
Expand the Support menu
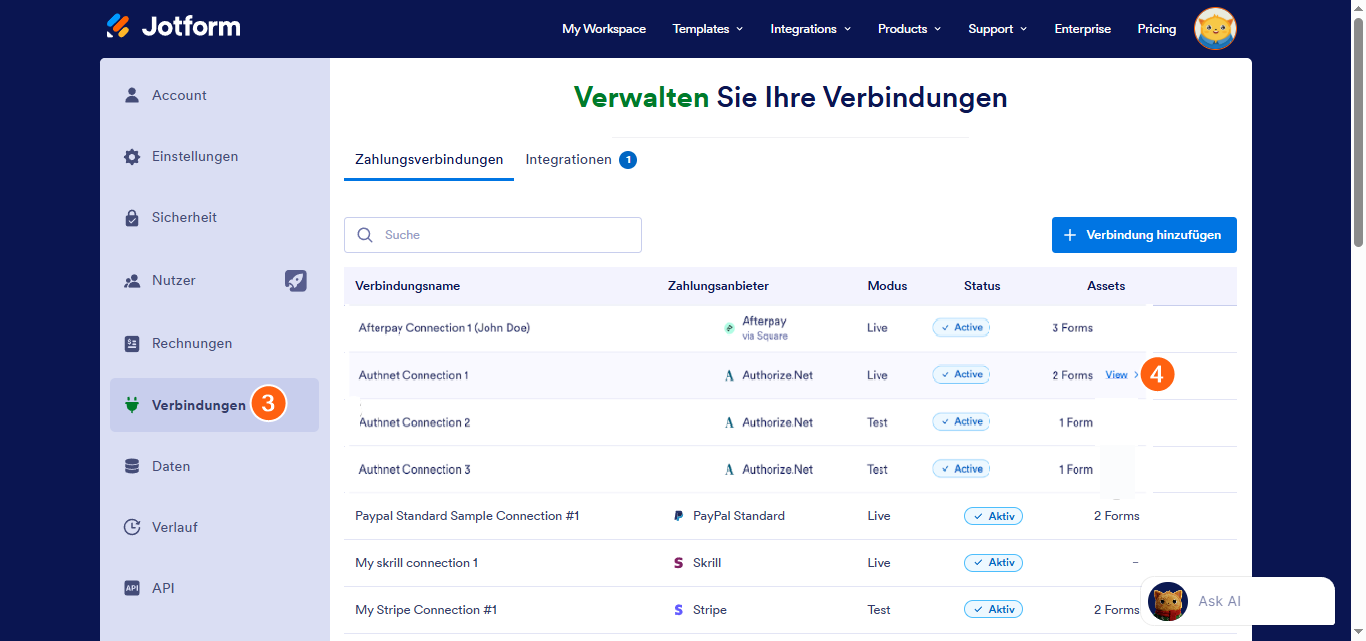pos(997,29)
